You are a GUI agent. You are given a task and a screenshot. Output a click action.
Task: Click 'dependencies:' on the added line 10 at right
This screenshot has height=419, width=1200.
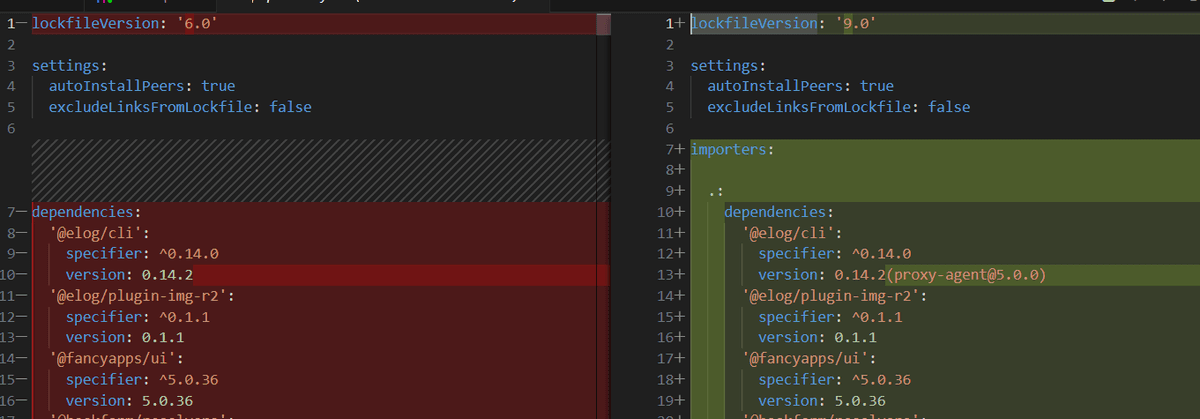(777, 212)
